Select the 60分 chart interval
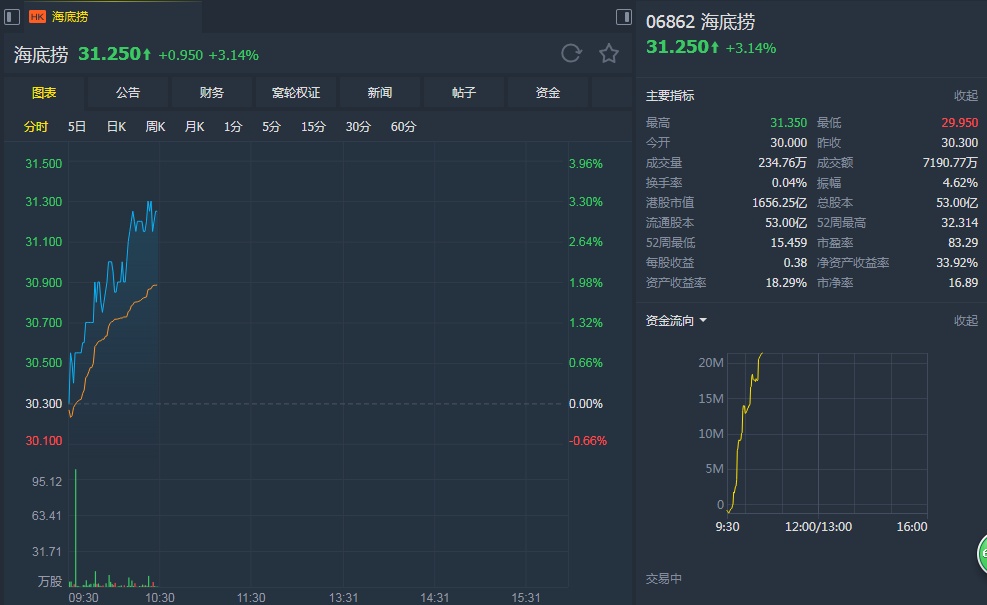Screen dimensions: 987x605 404,127
